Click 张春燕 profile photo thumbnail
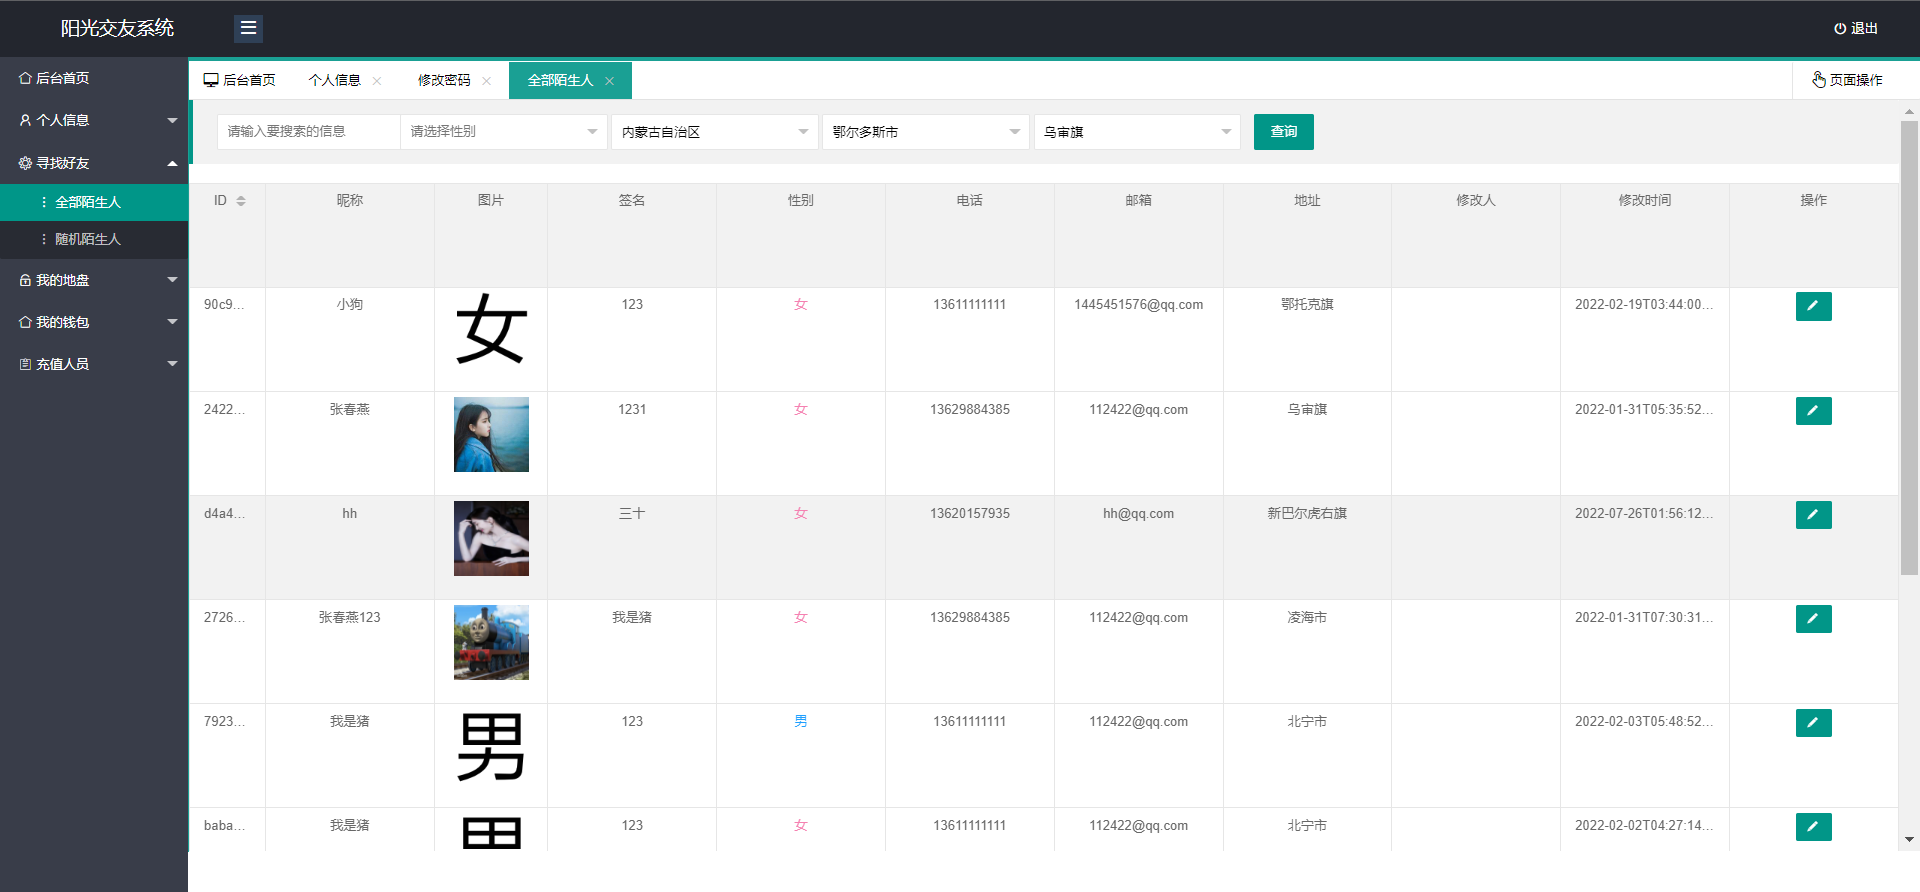1920x892 pixels. coord(491,434)
